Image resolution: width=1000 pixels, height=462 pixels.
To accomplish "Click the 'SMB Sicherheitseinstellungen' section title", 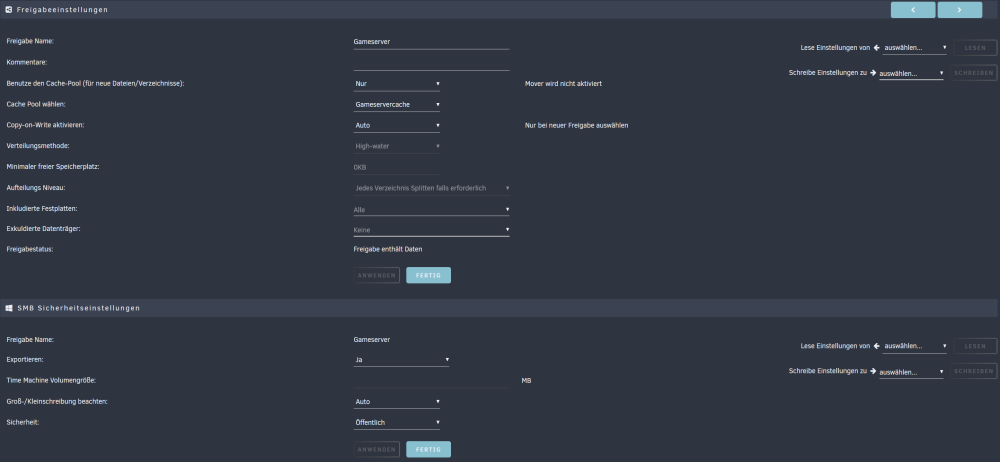I will (78, 308).
